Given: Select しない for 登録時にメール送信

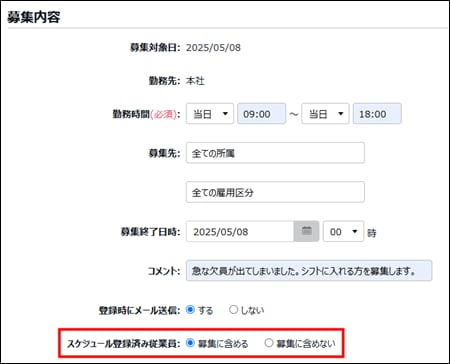Looking at the screenshot, I should (x=233, y=310).
